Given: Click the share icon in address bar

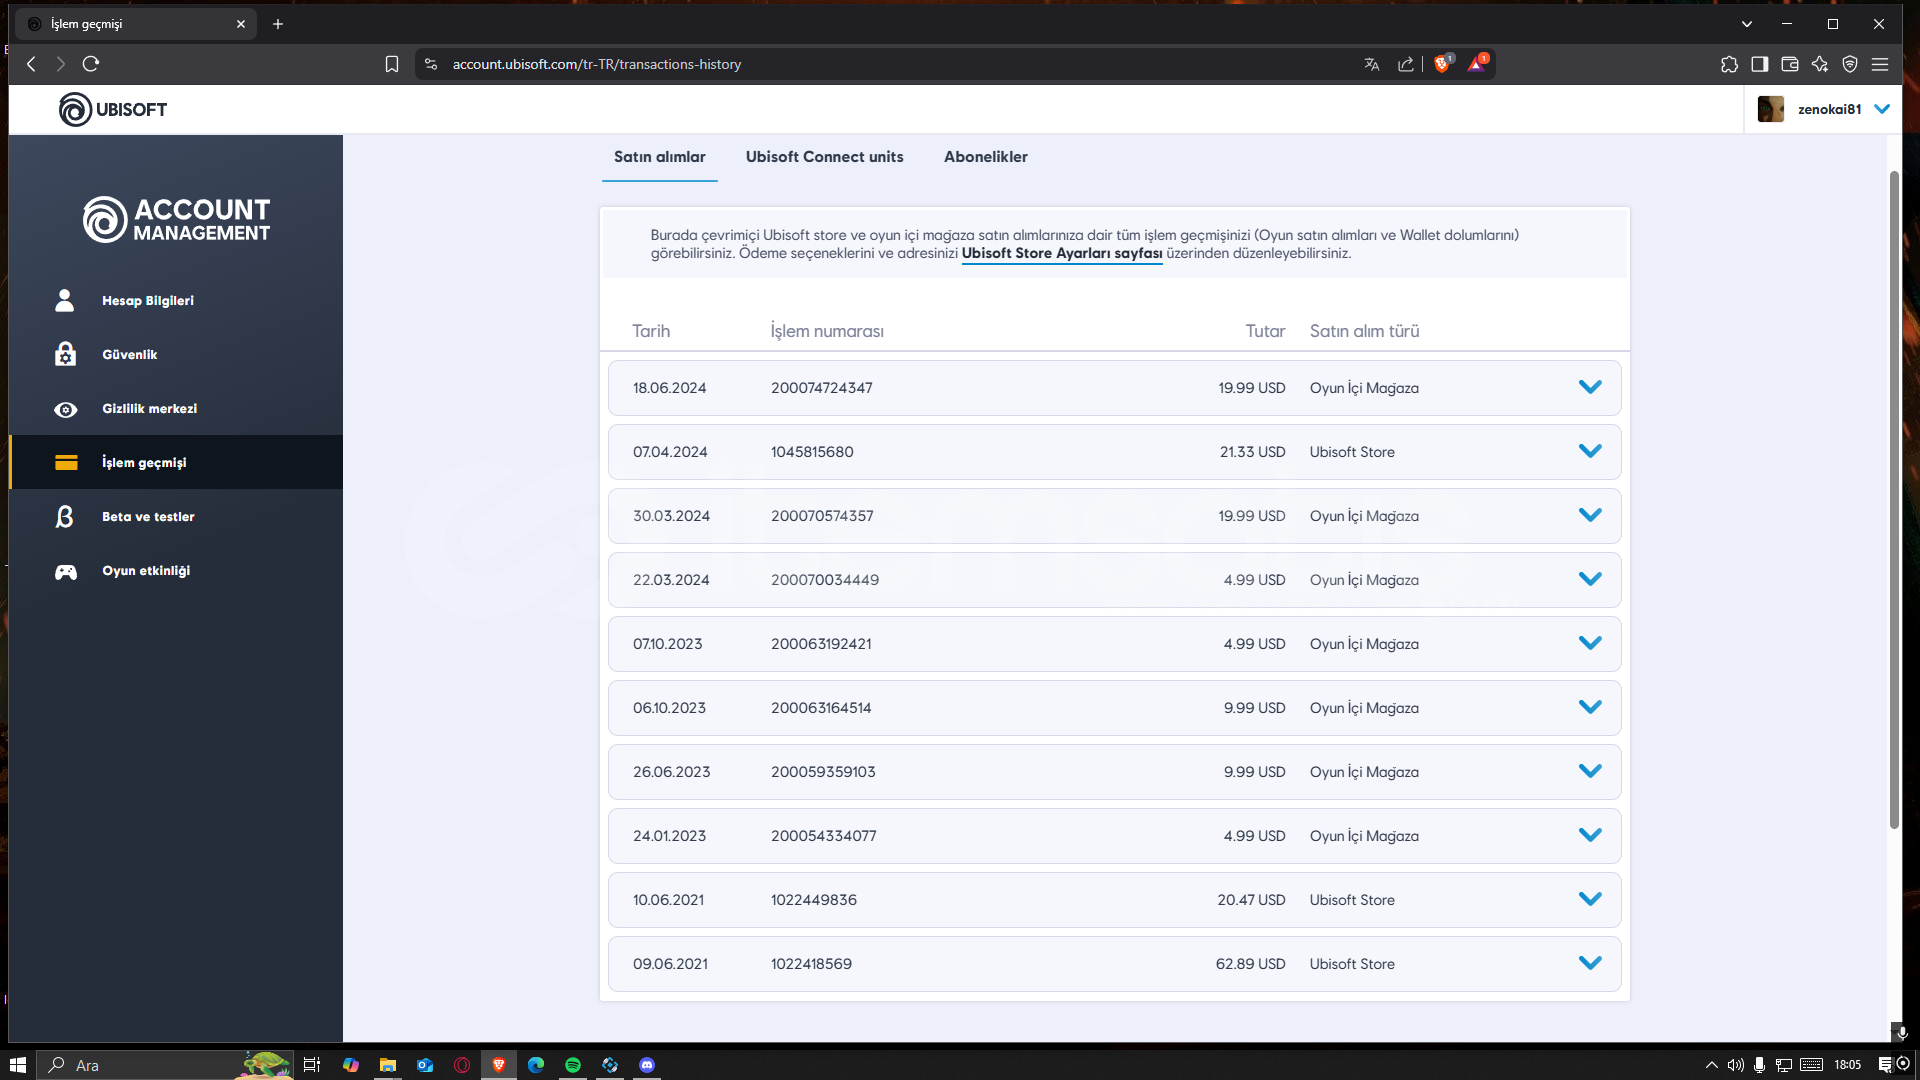Looking at the screenshot, I should pyautogui.click(x=1406, y=64).
